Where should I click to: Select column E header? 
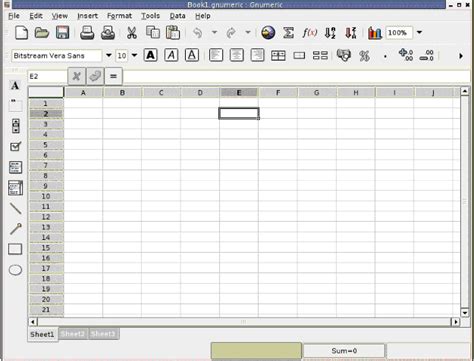239,93
